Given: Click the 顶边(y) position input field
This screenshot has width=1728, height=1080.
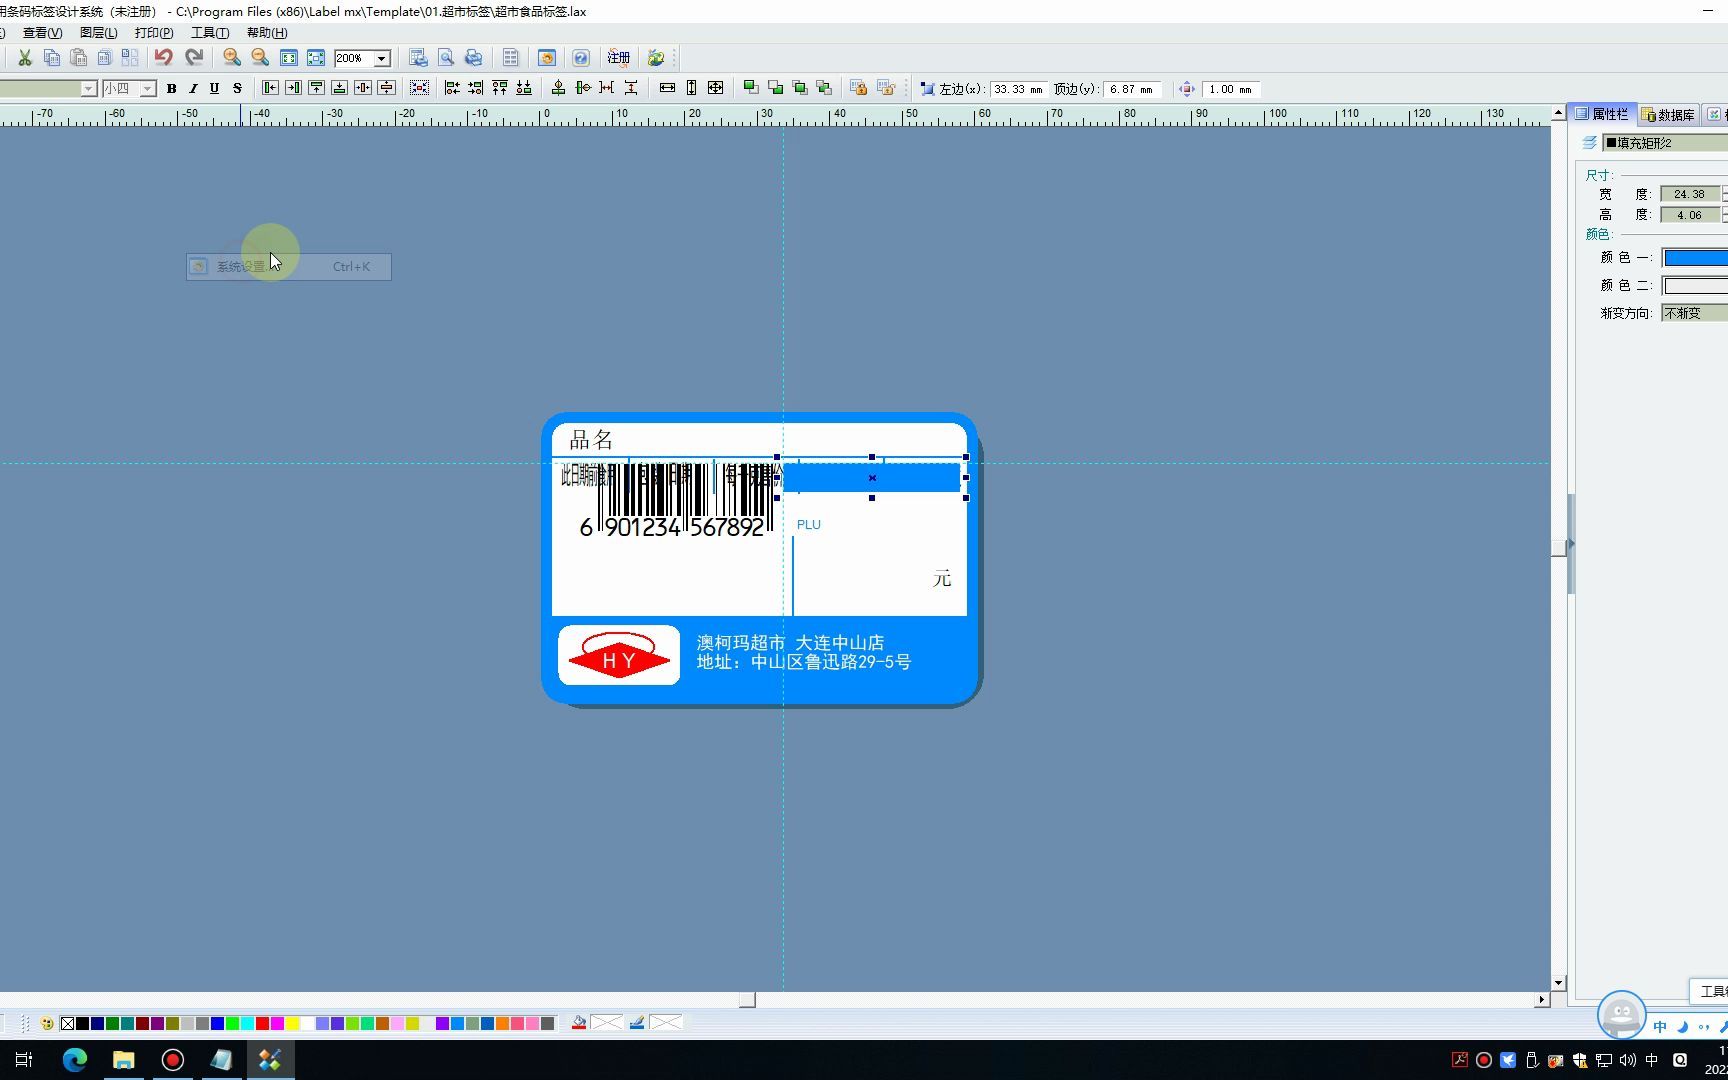Looking at the screenshot, I should pos(1133,89).
